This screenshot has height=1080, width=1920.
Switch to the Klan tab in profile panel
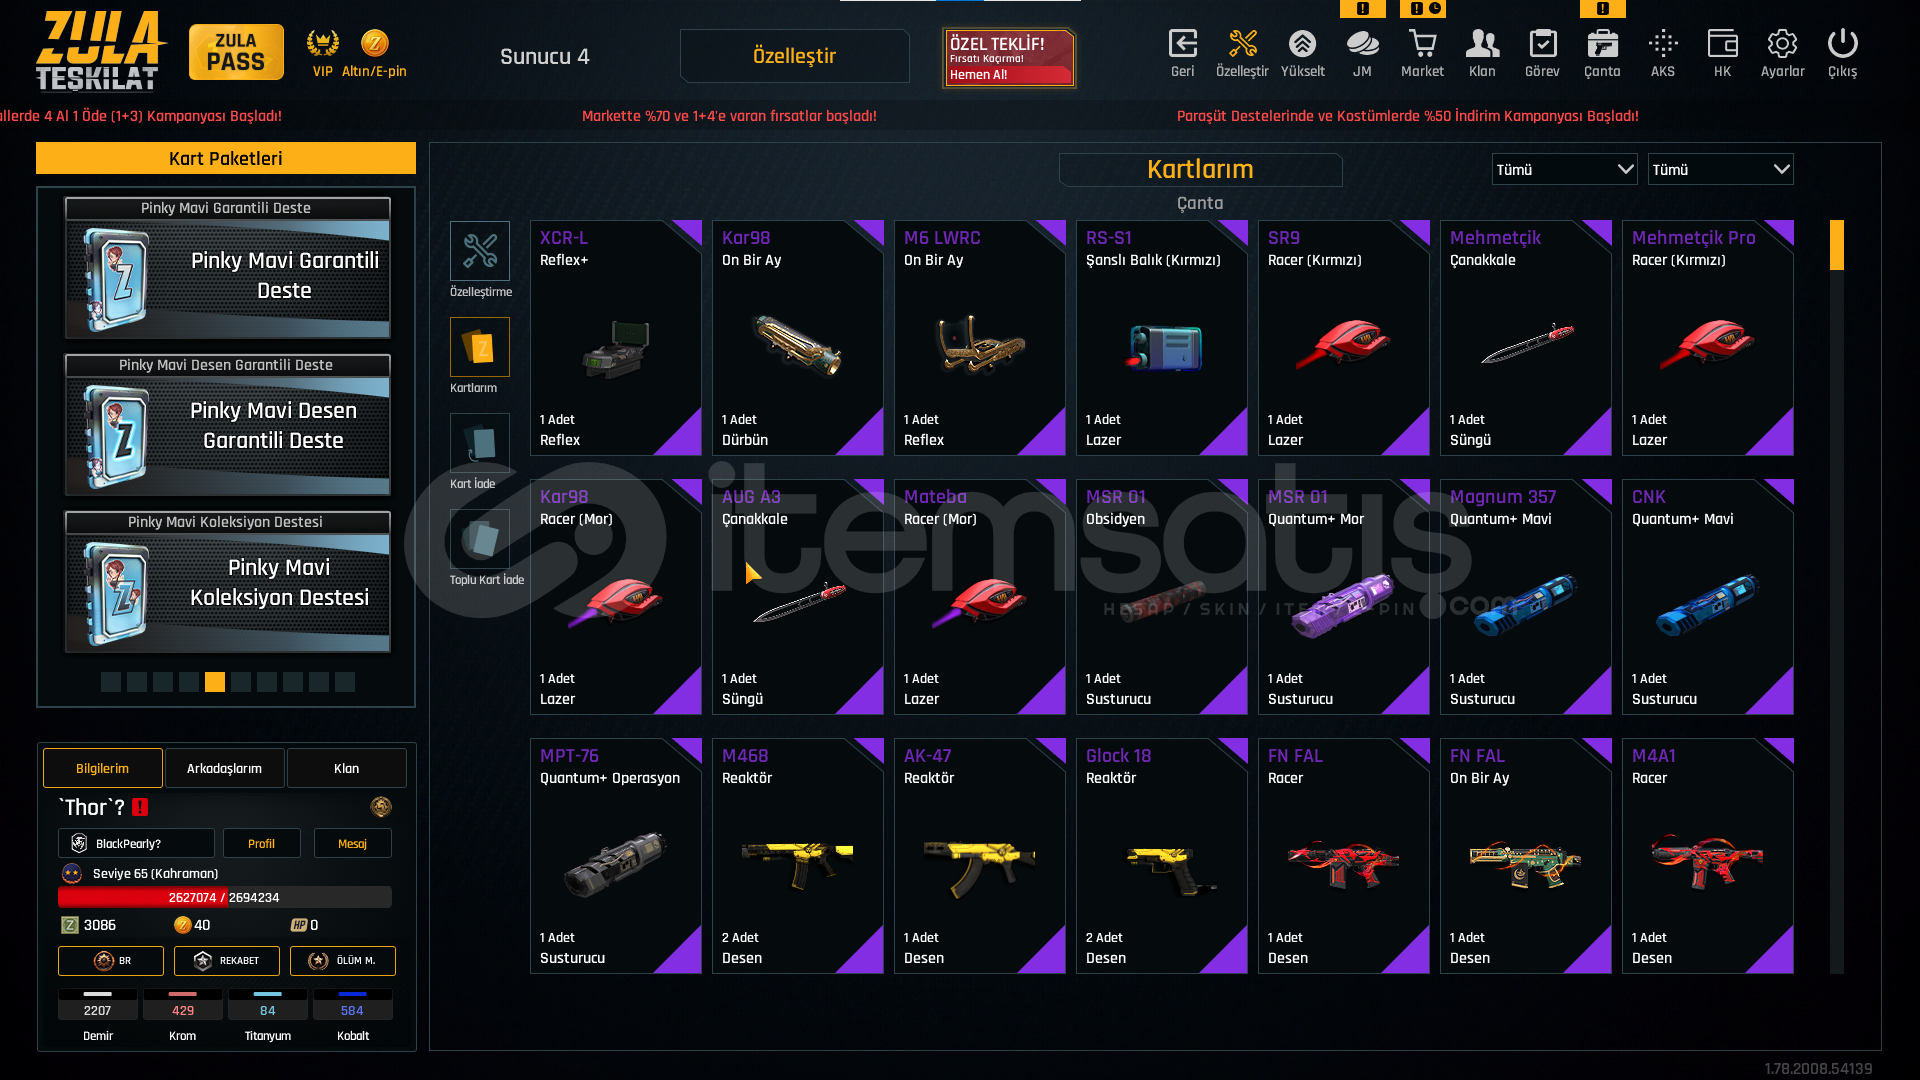346,768
